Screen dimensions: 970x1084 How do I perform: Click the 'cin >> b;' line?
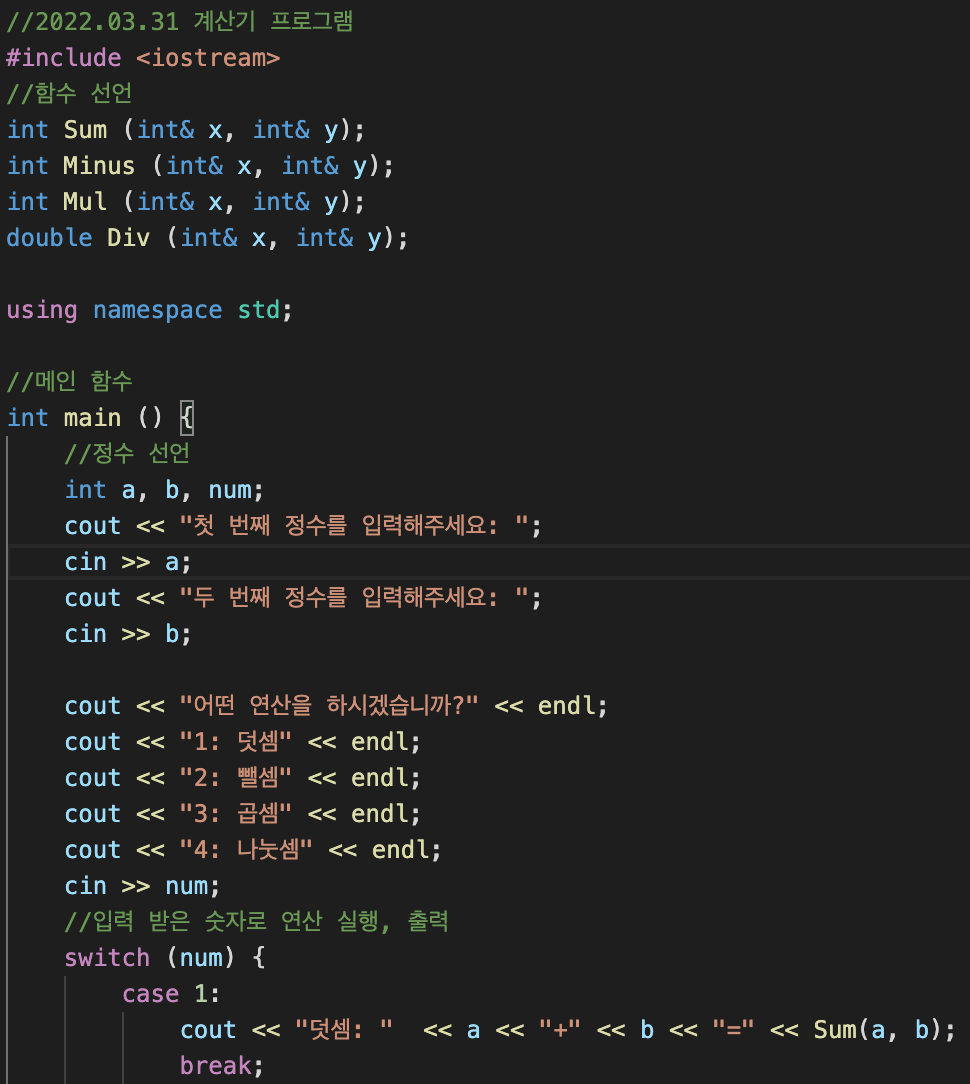128,633
